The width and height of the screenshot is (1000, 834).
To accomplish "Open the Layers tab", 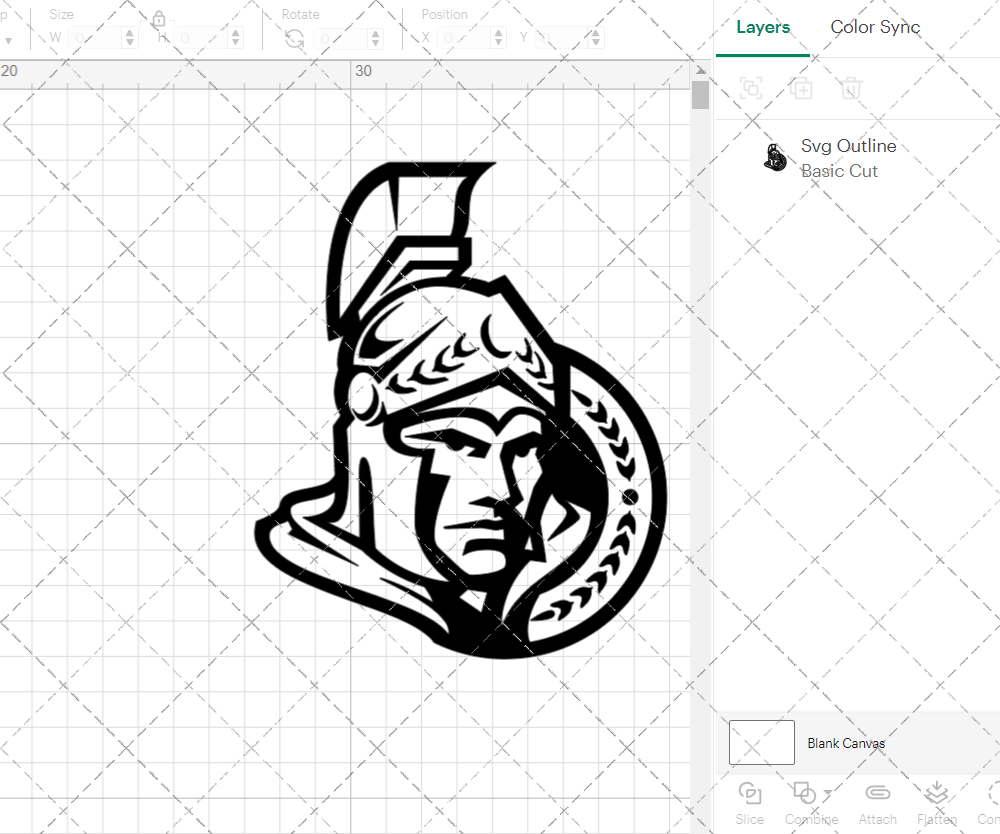I will tap(762, 27).
